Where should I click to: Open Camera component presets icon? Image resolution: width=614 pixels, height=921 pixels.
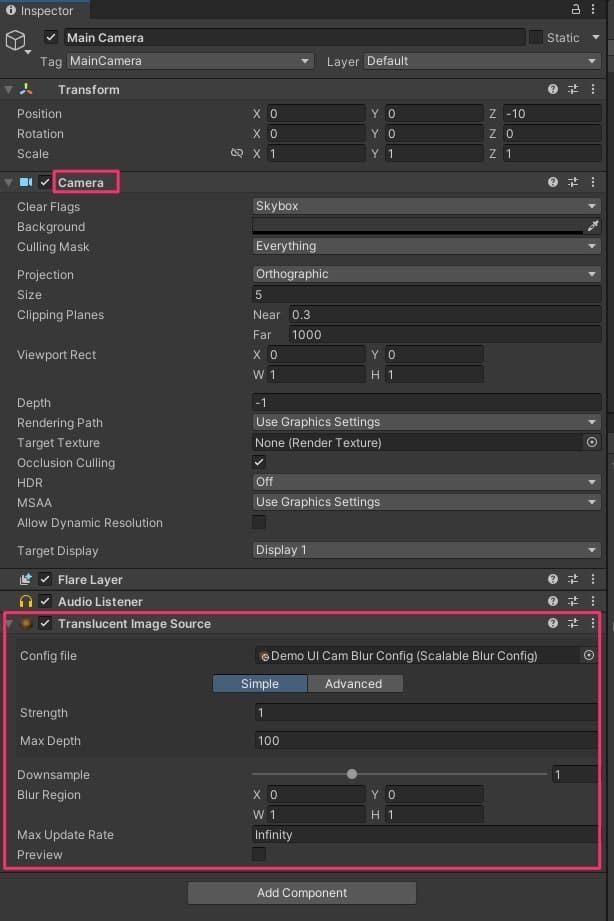tap(573, 182)
